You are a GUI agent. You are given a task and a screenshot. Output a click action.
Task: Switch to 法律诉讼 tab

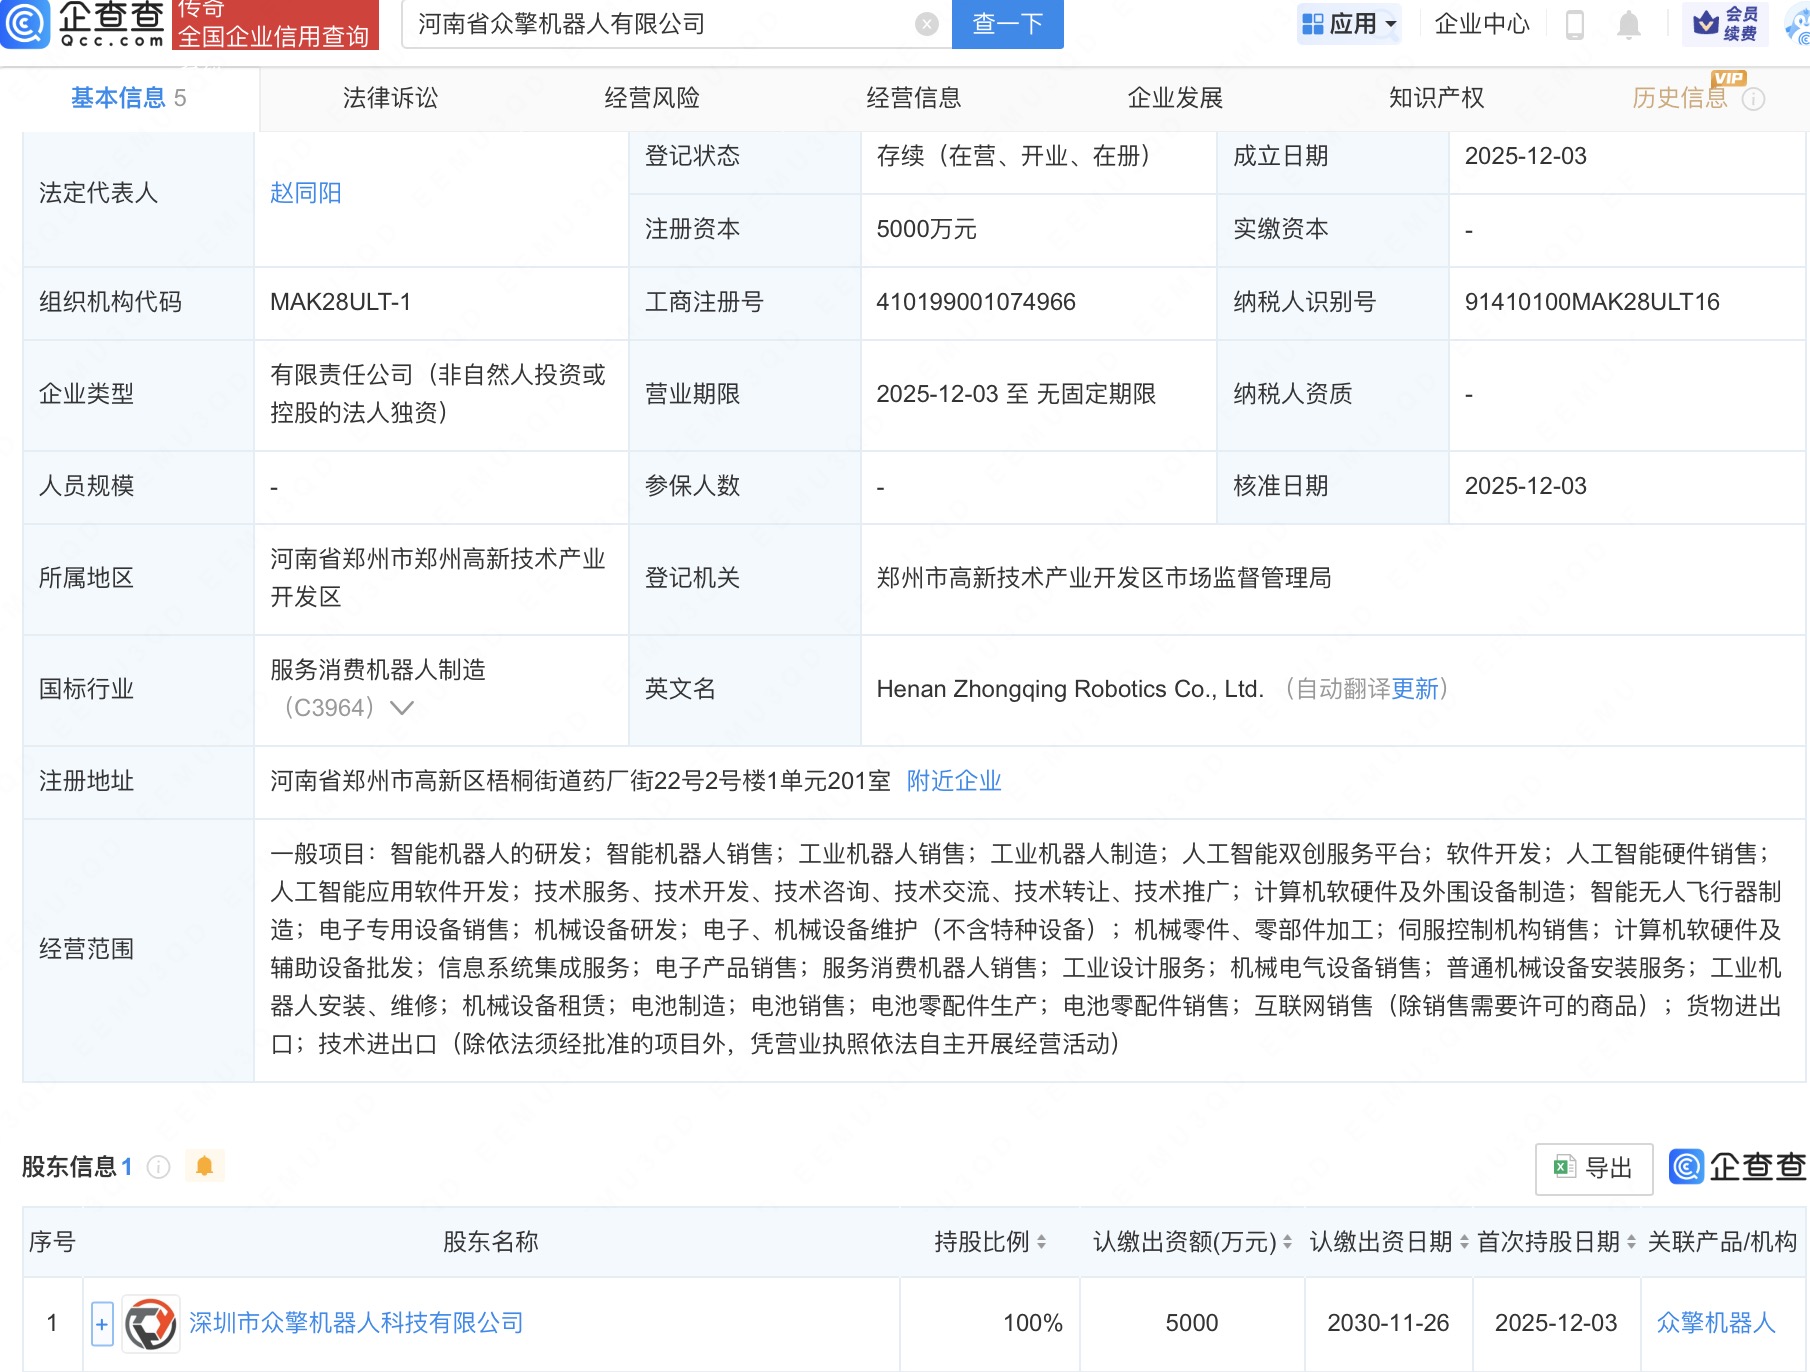[390, 98]
